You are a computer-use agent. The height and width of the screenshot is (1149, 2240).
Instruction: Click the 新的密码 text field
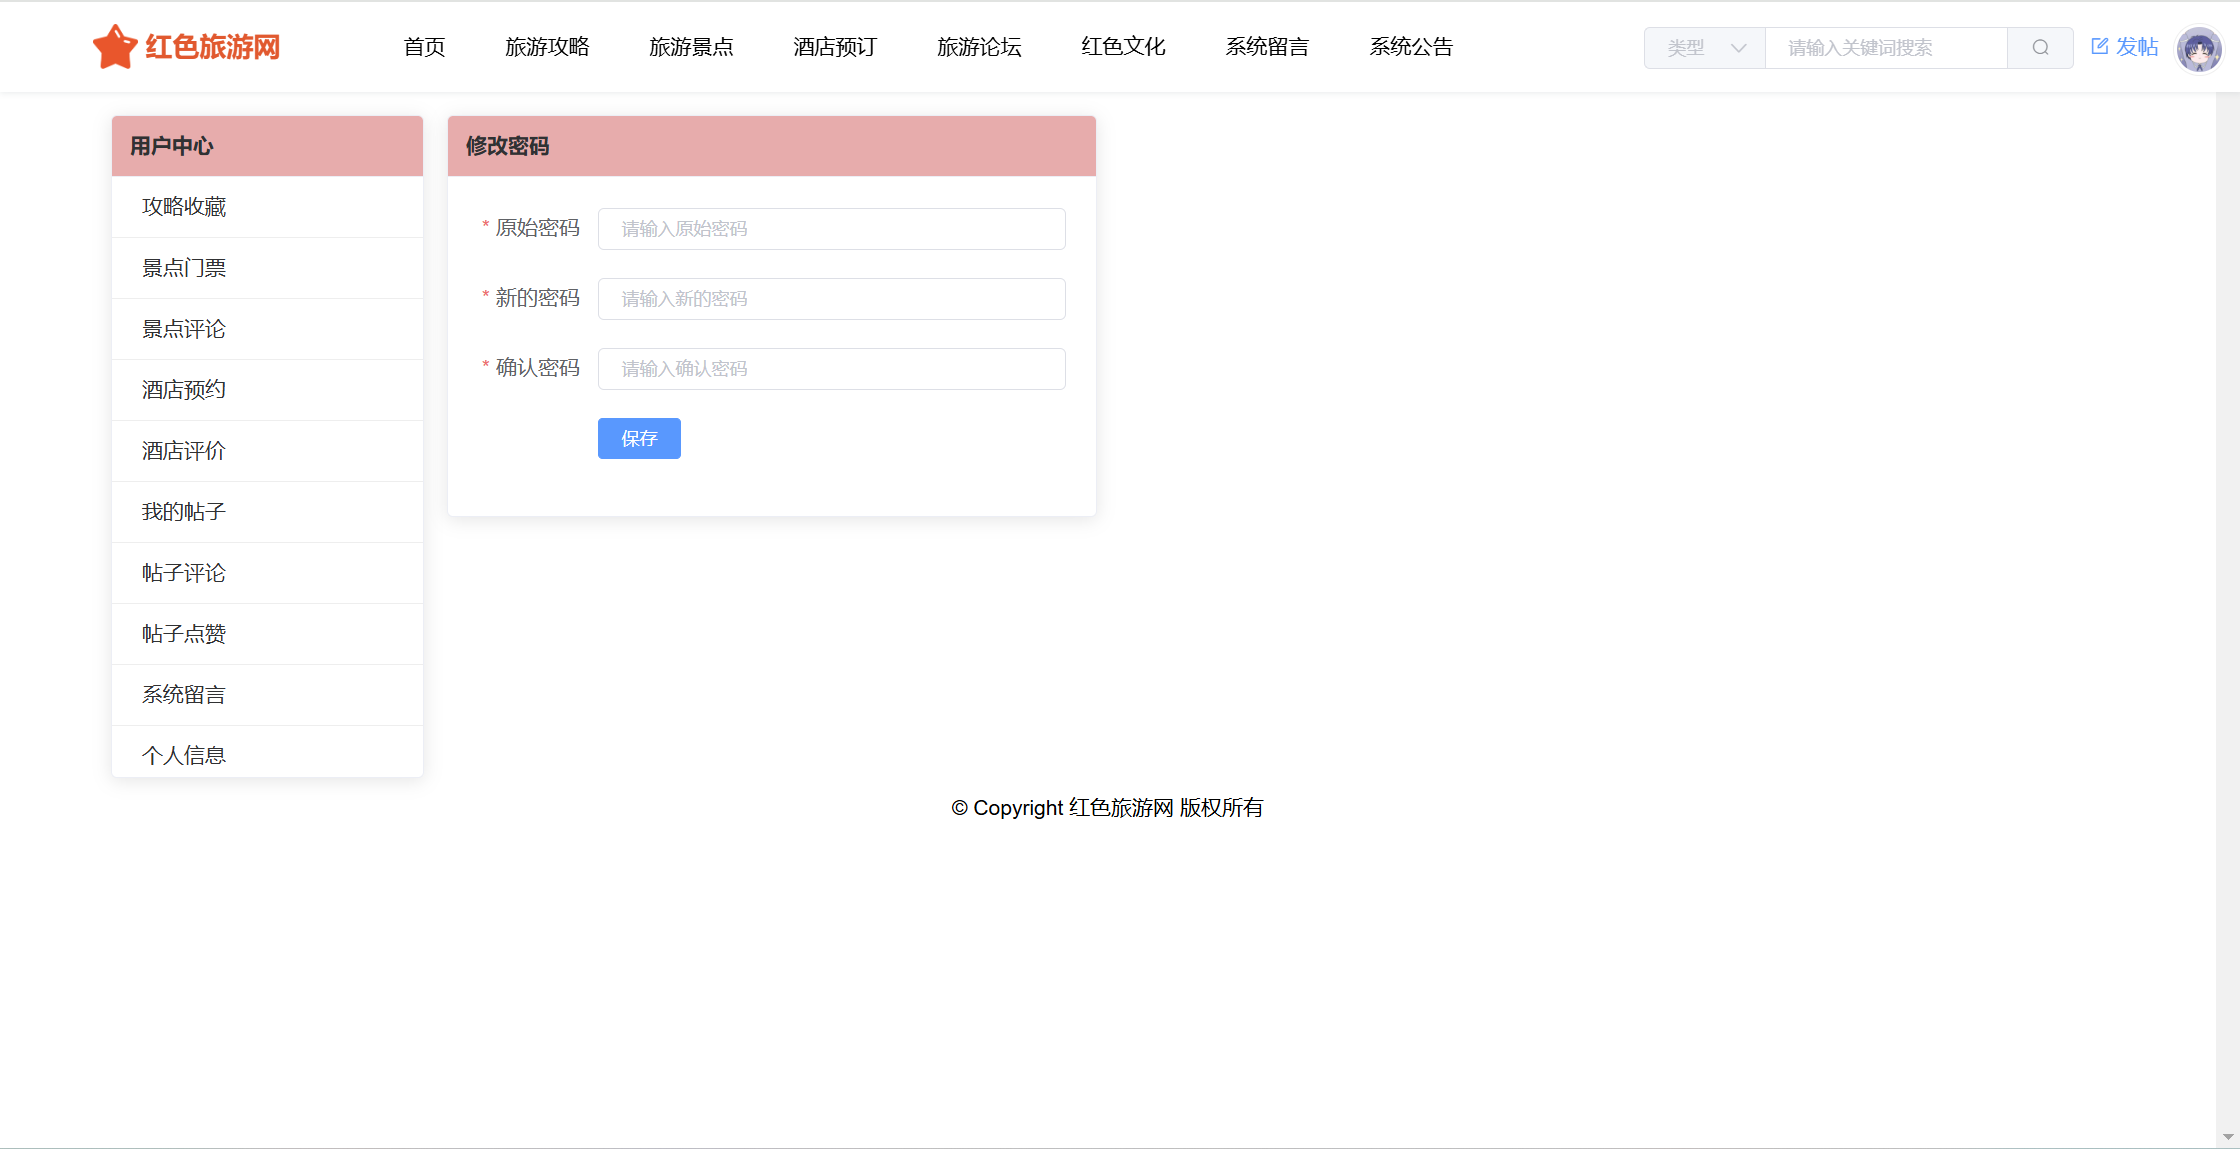coord(831,299)
